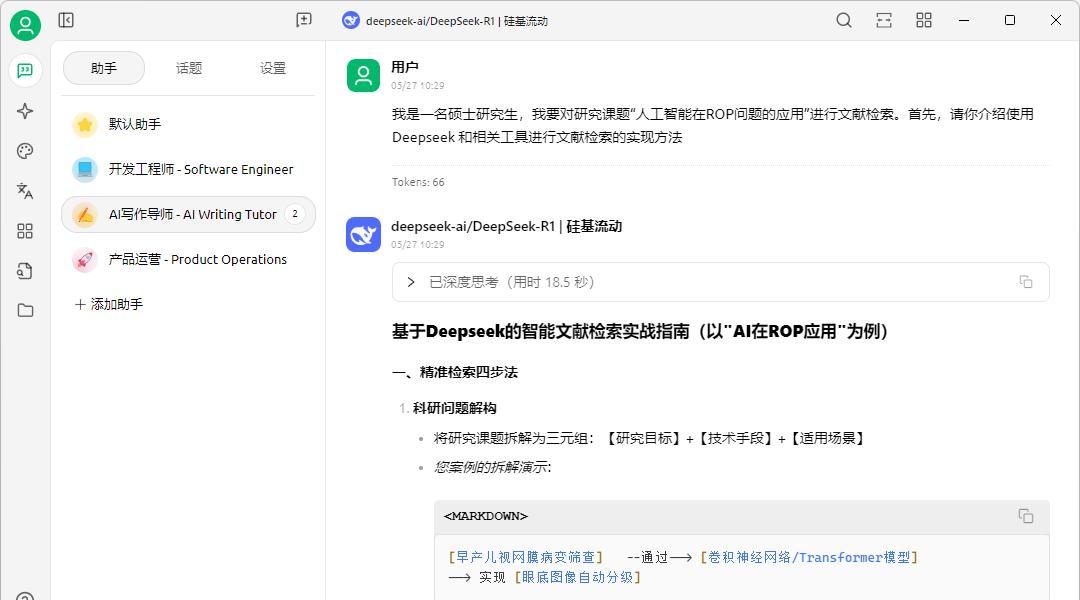Search messages with magnifier icon
The width and height of the screenshot is (1080, 600).
pyautogui.click(x=844, y=20)
